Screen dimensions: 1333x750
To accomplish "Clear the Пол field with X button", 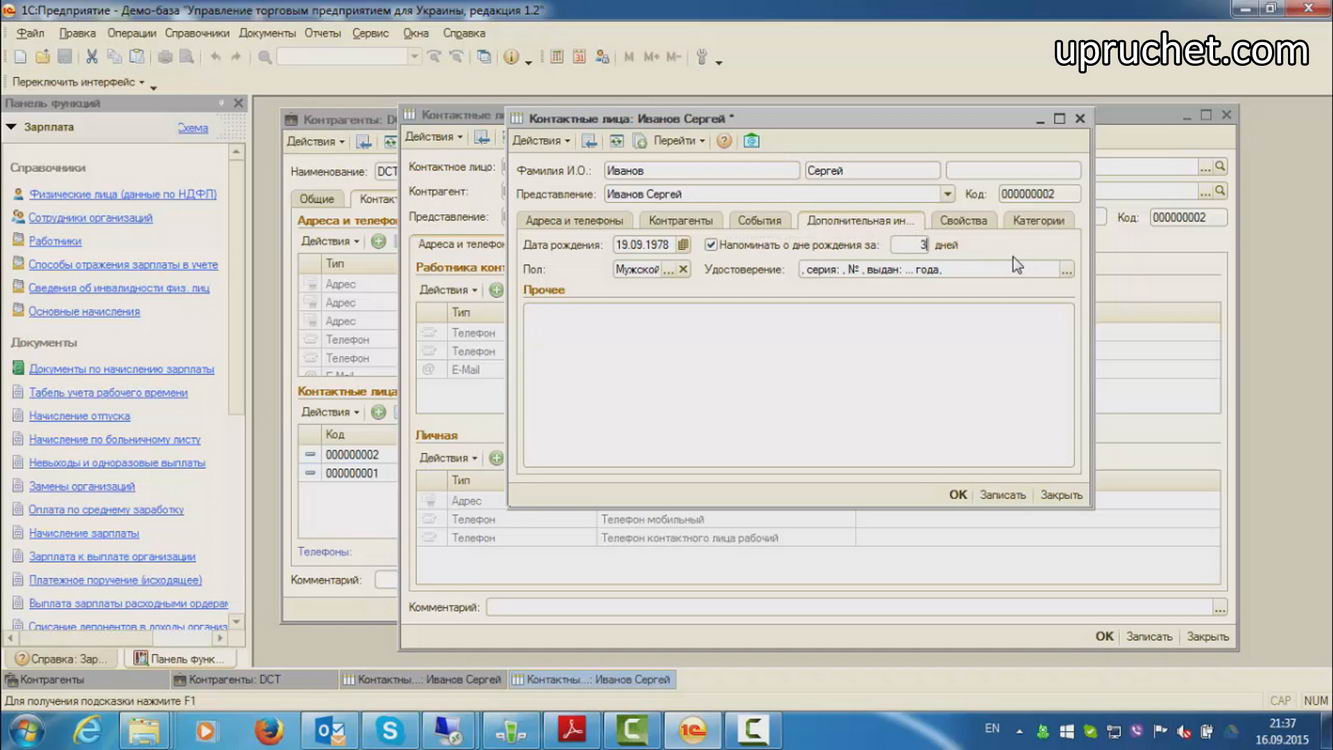I will pyautogui.click(x=683, y=269).
